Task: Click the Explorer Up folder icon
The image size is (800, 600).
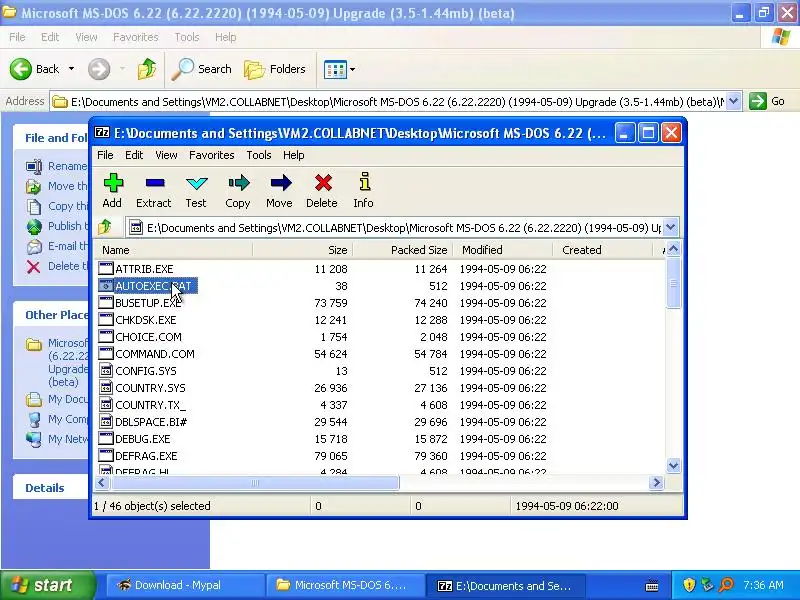Action: point(146,69)
